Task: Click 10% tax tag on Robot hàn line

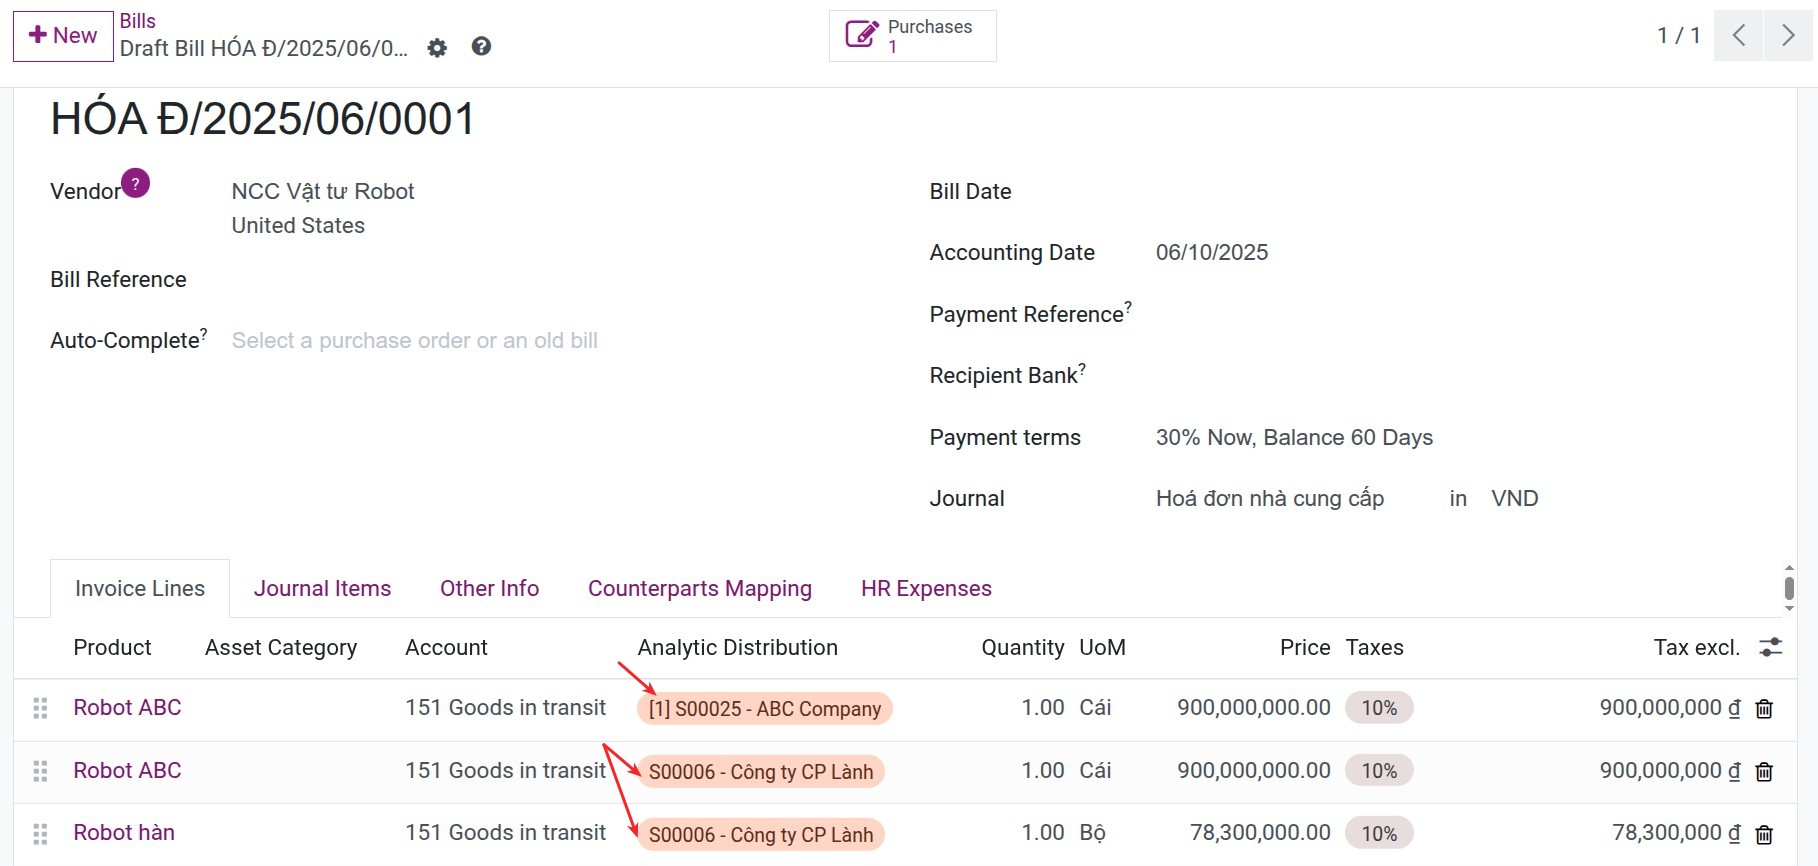Action: 1379,833
